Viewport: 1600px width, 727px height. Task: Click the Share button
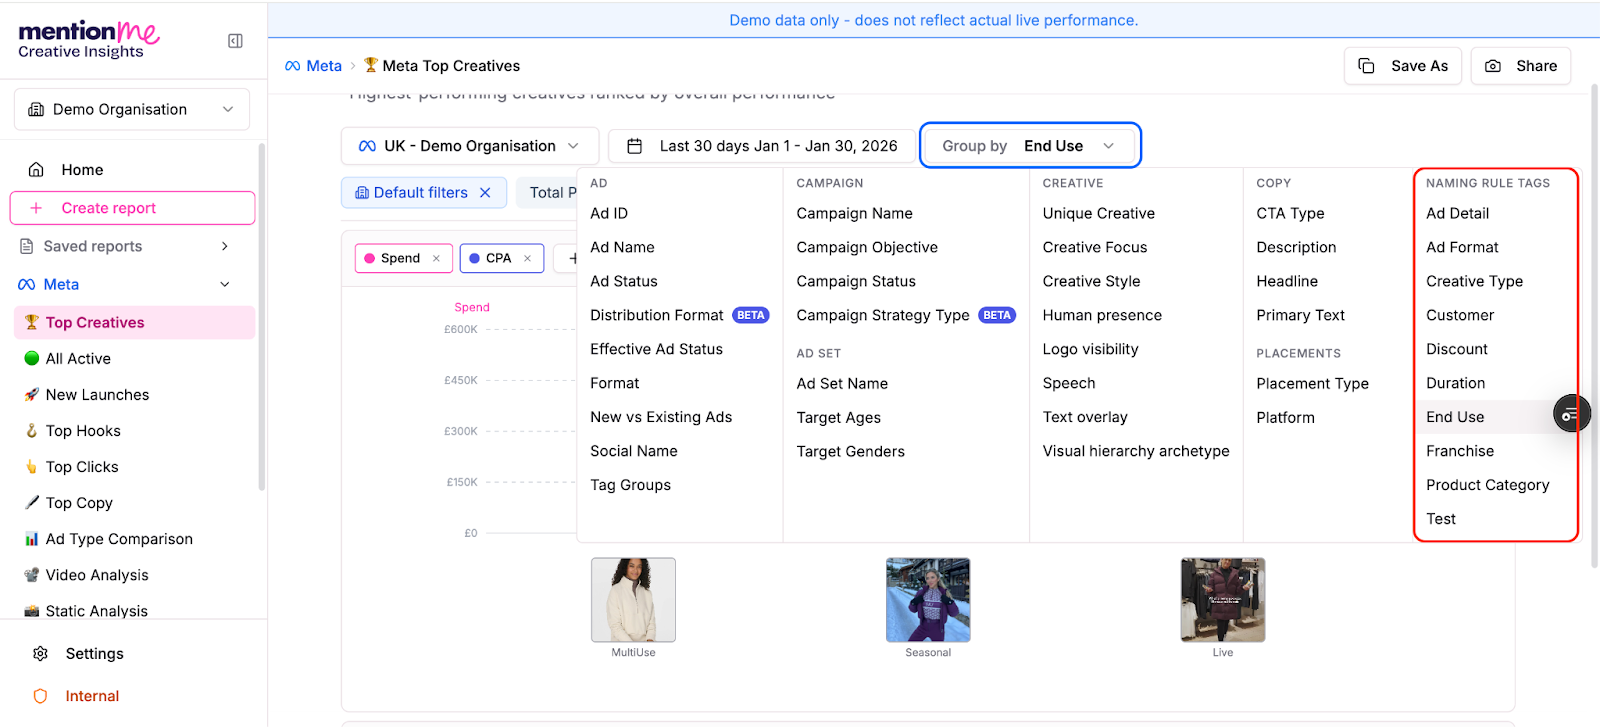coord(1520,66)
